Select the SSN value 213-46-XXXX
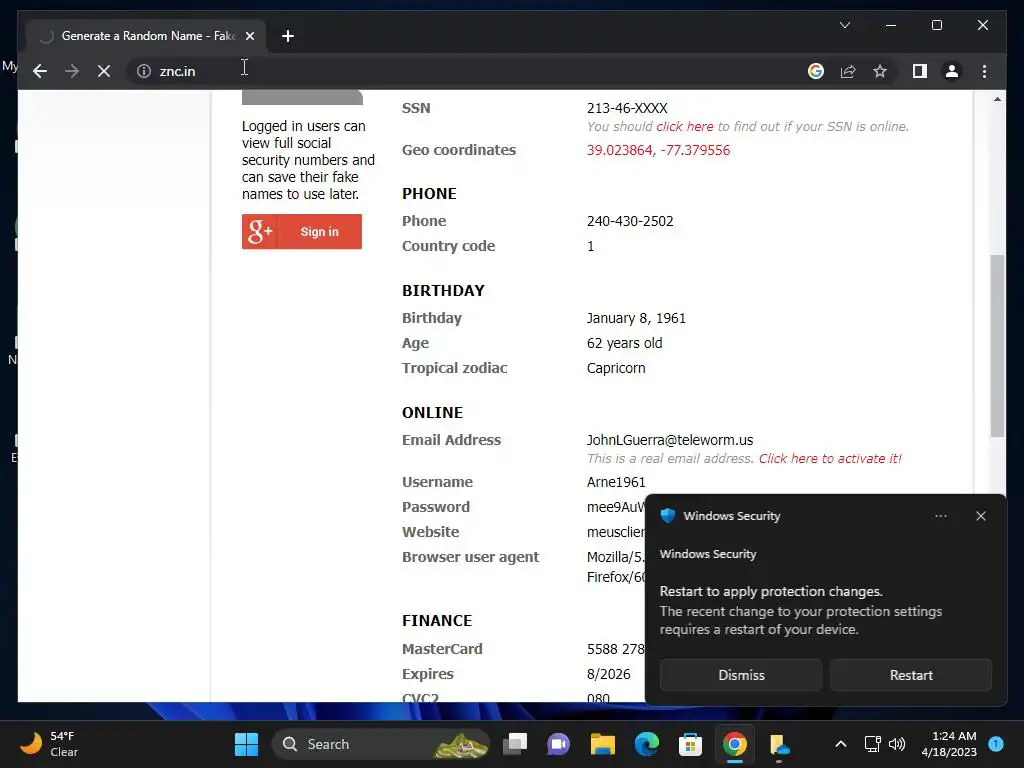 point(627,108)
